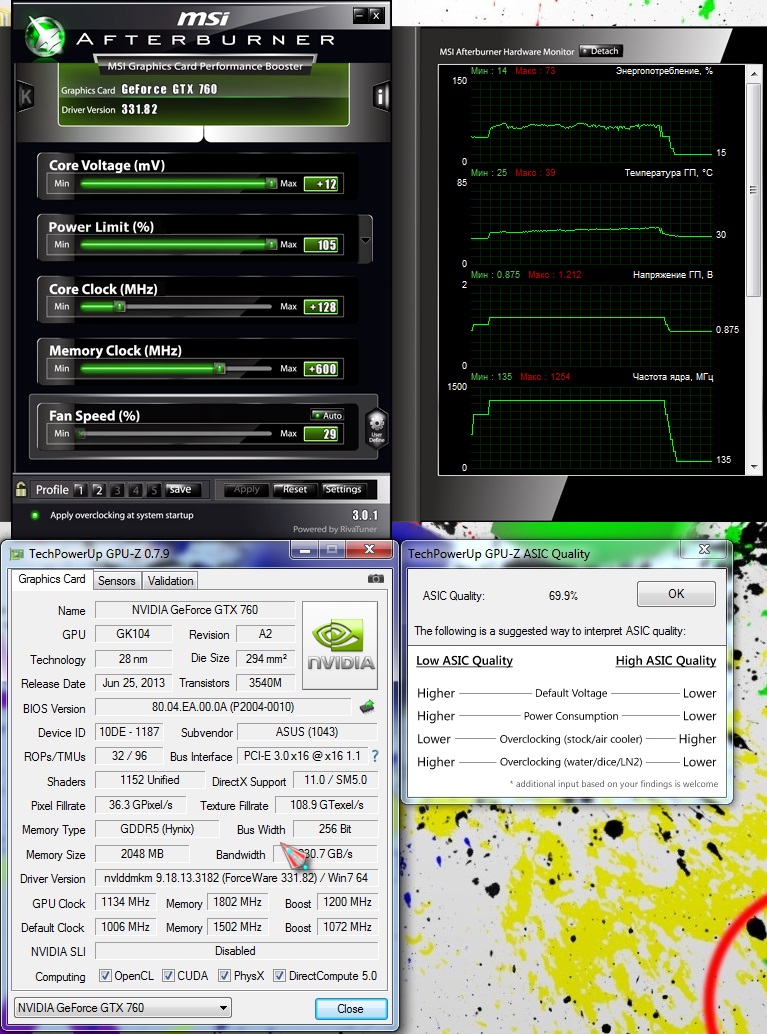The image size is (767, 1034).
Task: Click the Apply button in Afterburner
Action: click(x=246, y=489)
